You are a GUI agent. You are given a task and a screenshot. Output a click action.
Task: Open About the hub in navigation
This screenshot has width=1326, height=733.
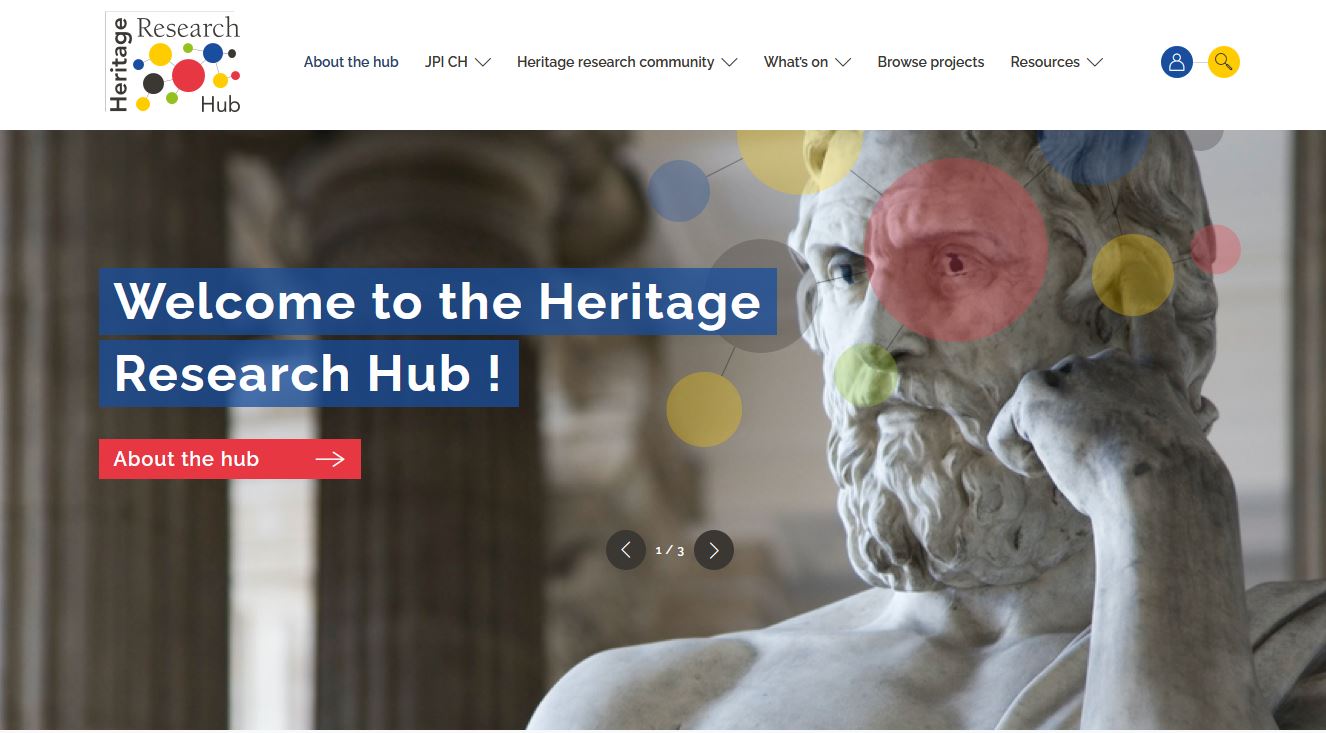click(x=351, y=62)
